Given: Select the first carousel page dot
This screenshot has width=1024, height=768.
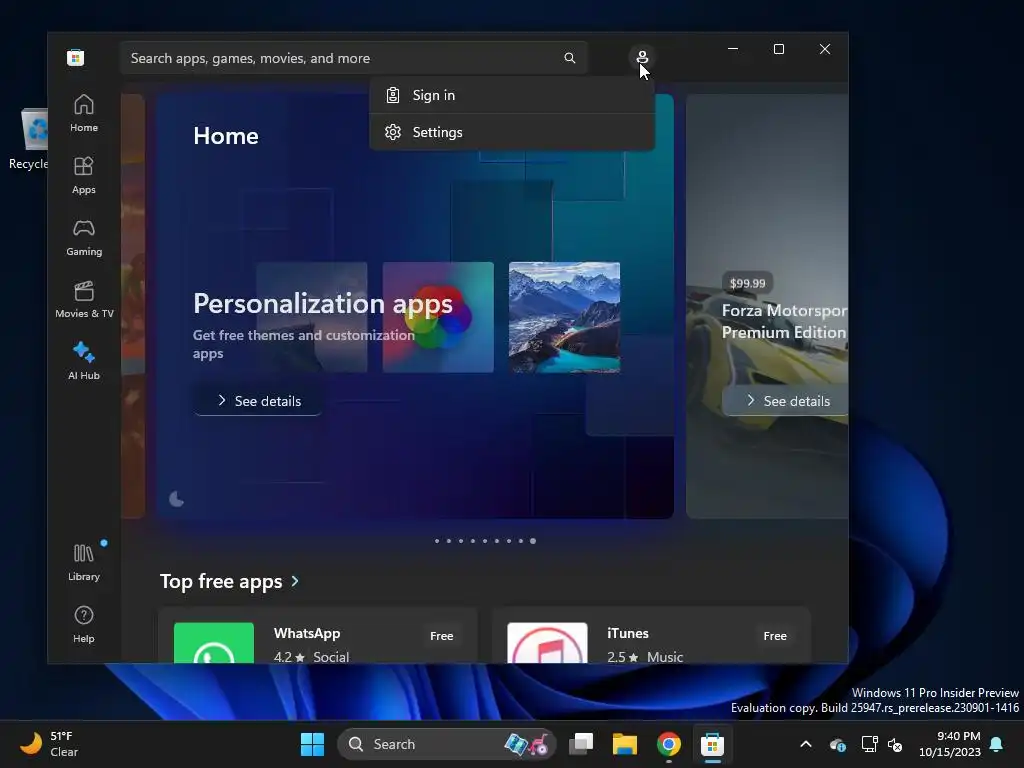Looking at the screenshot, I should [437, 541].
